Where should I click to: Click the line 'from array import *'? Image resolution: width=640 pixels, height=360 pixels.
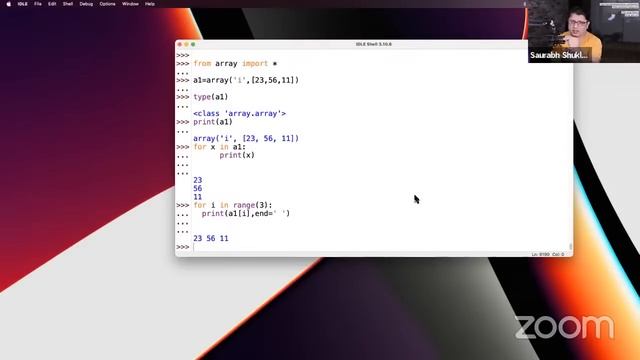click(x=235, y=64)
